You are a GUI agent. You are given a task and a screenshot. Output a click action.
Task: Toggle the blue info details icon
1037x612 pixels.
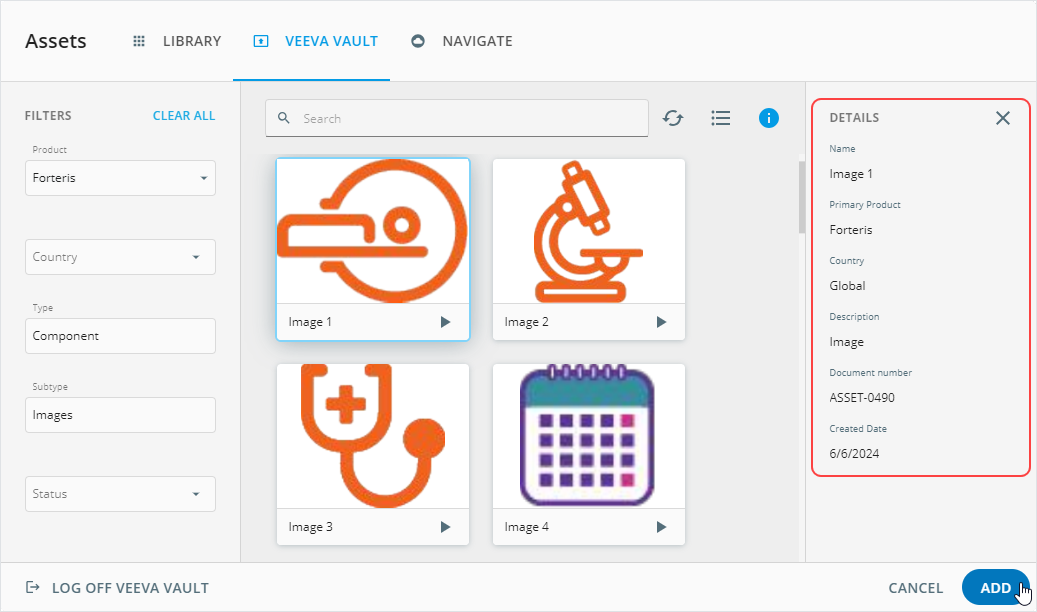[x=768, y=118]
